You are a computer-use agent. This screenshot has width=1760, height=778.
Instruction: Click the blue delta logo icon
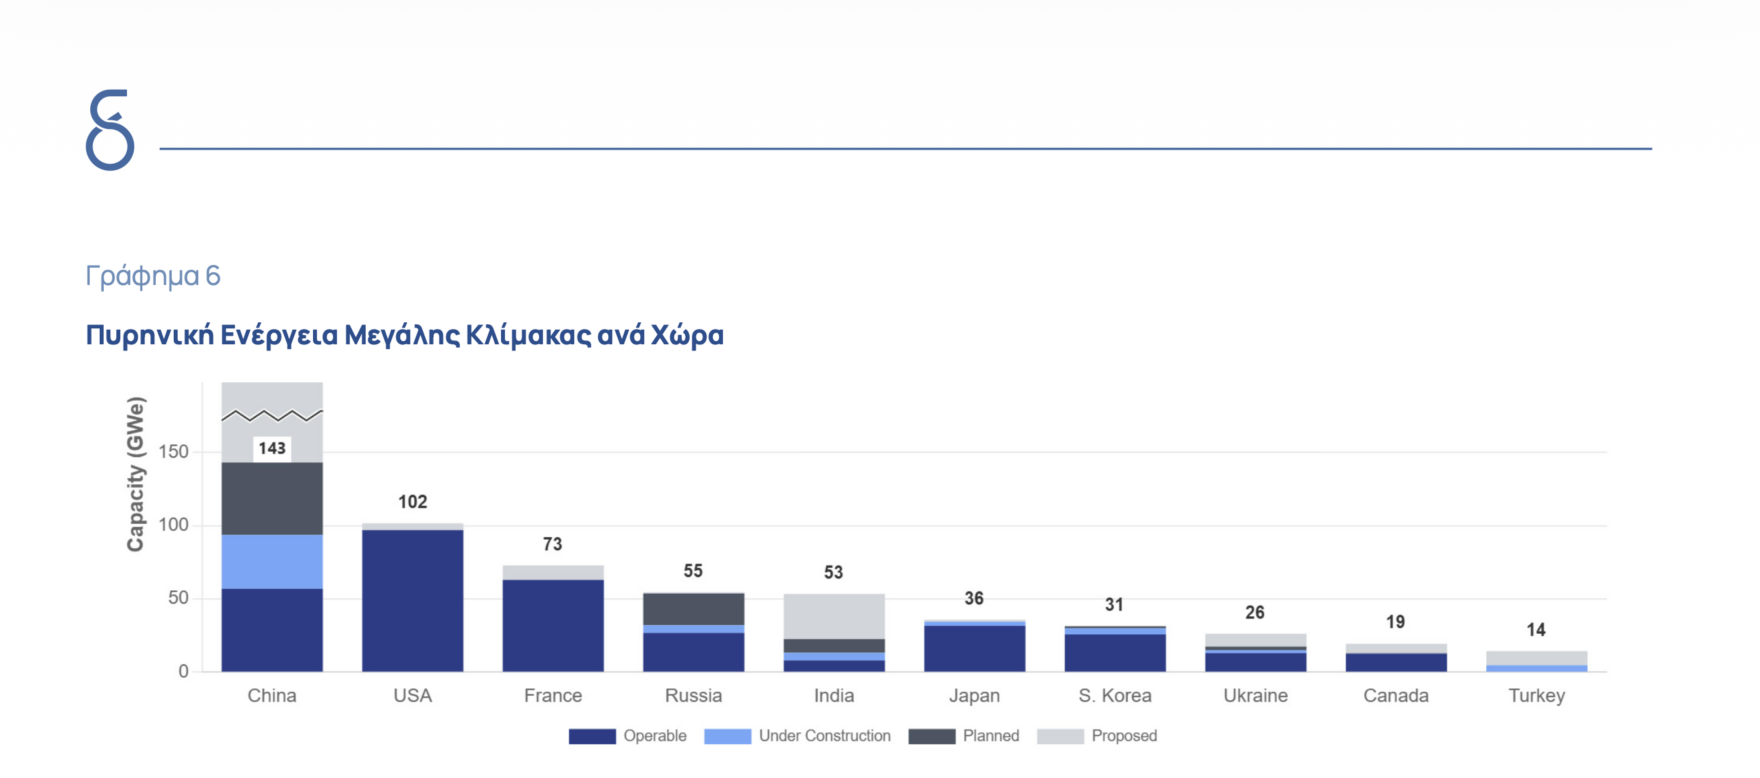pos(110,131)
